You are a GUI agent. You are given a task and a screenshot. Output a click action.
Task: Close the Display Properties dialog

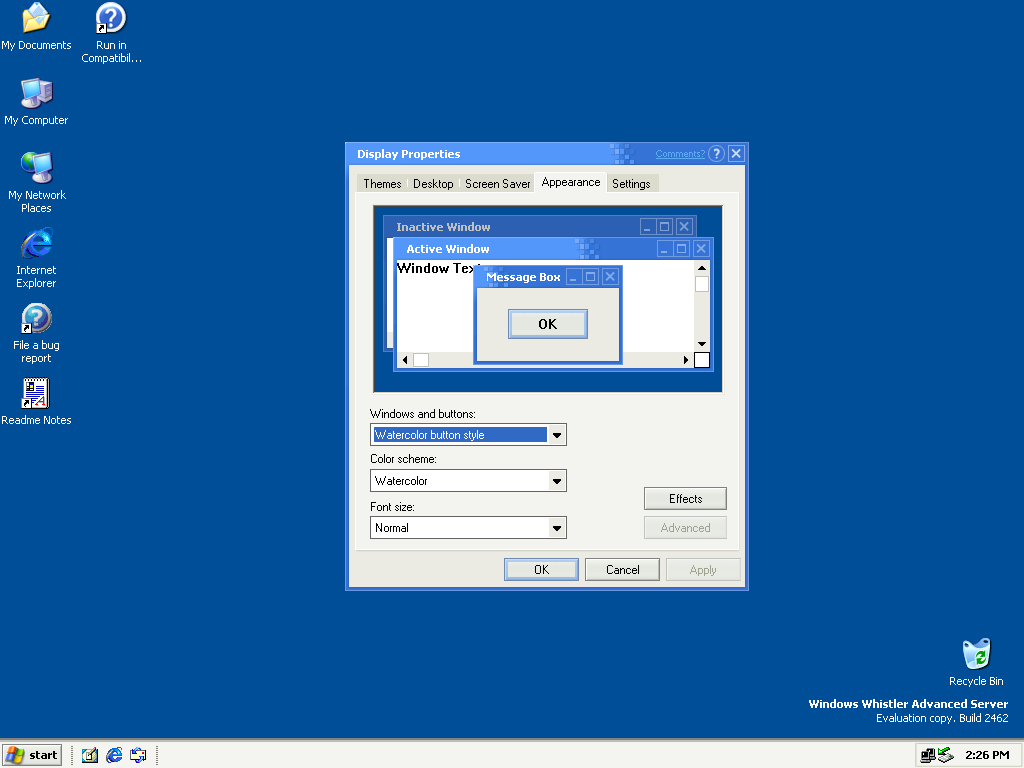tap(736, 153)
